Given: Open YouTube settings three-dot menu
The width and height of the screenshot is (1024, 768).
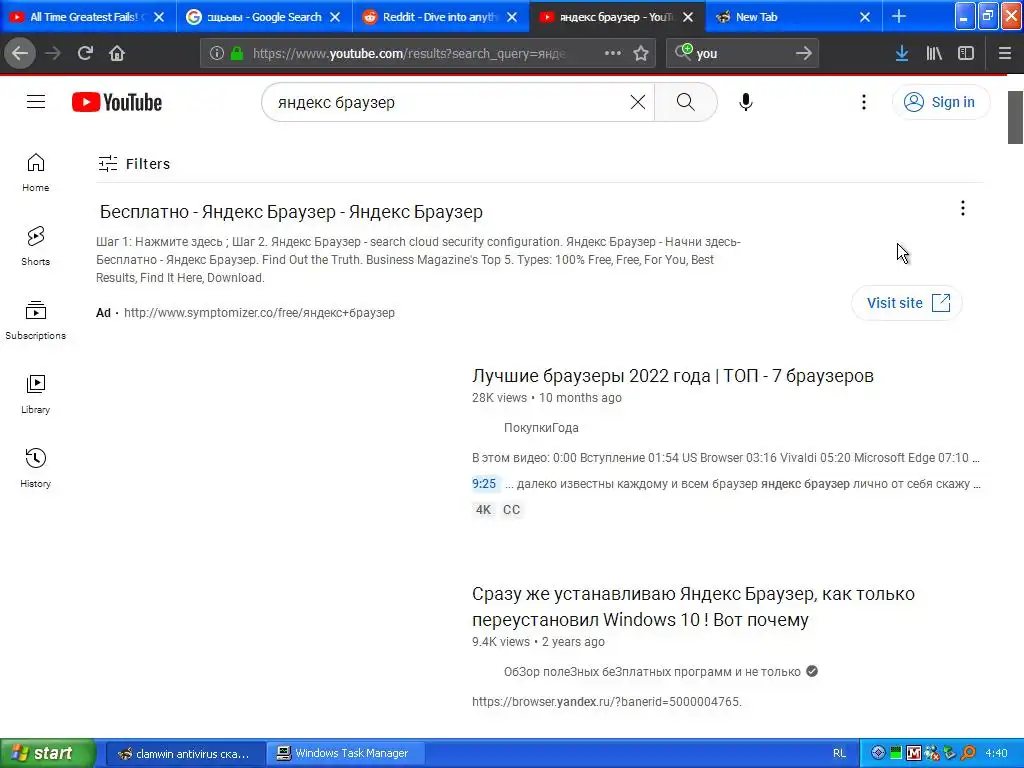Looking at the screenshot, I should coord(863,102).
